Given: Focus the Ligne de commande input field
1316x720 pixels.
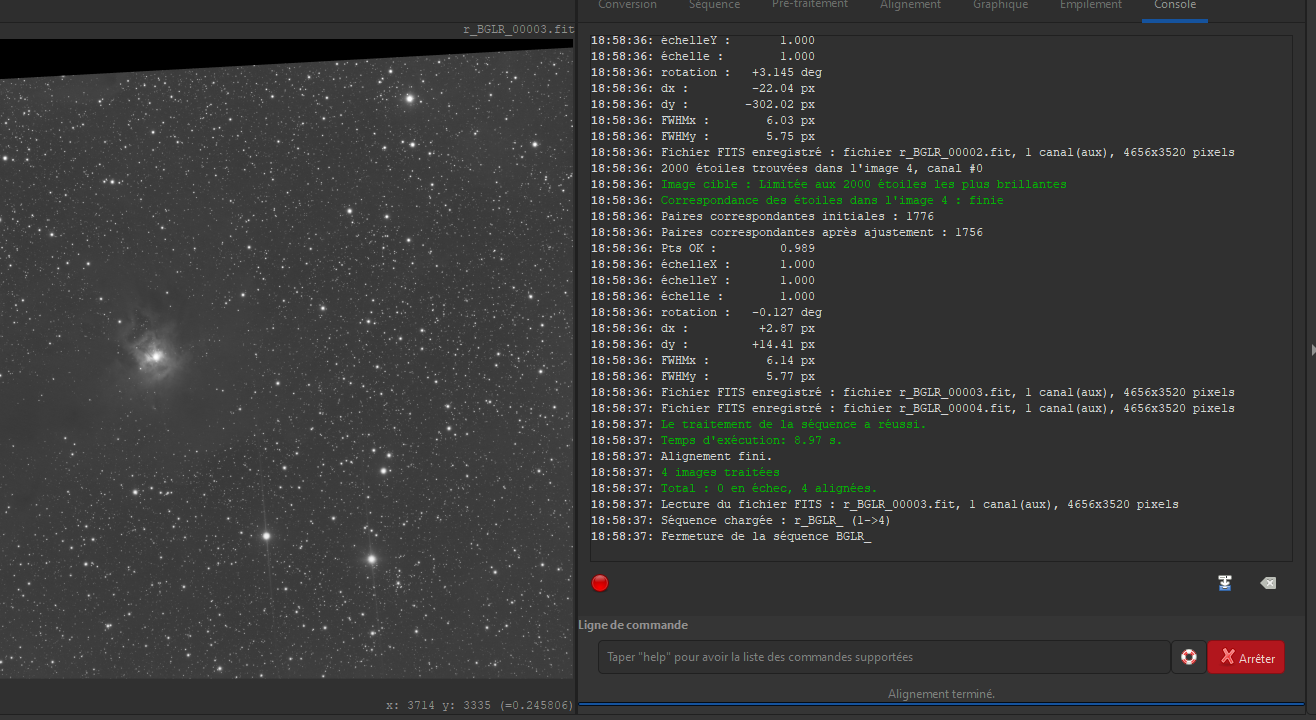Looking at the screenshot, I should (x=884, y=657).
